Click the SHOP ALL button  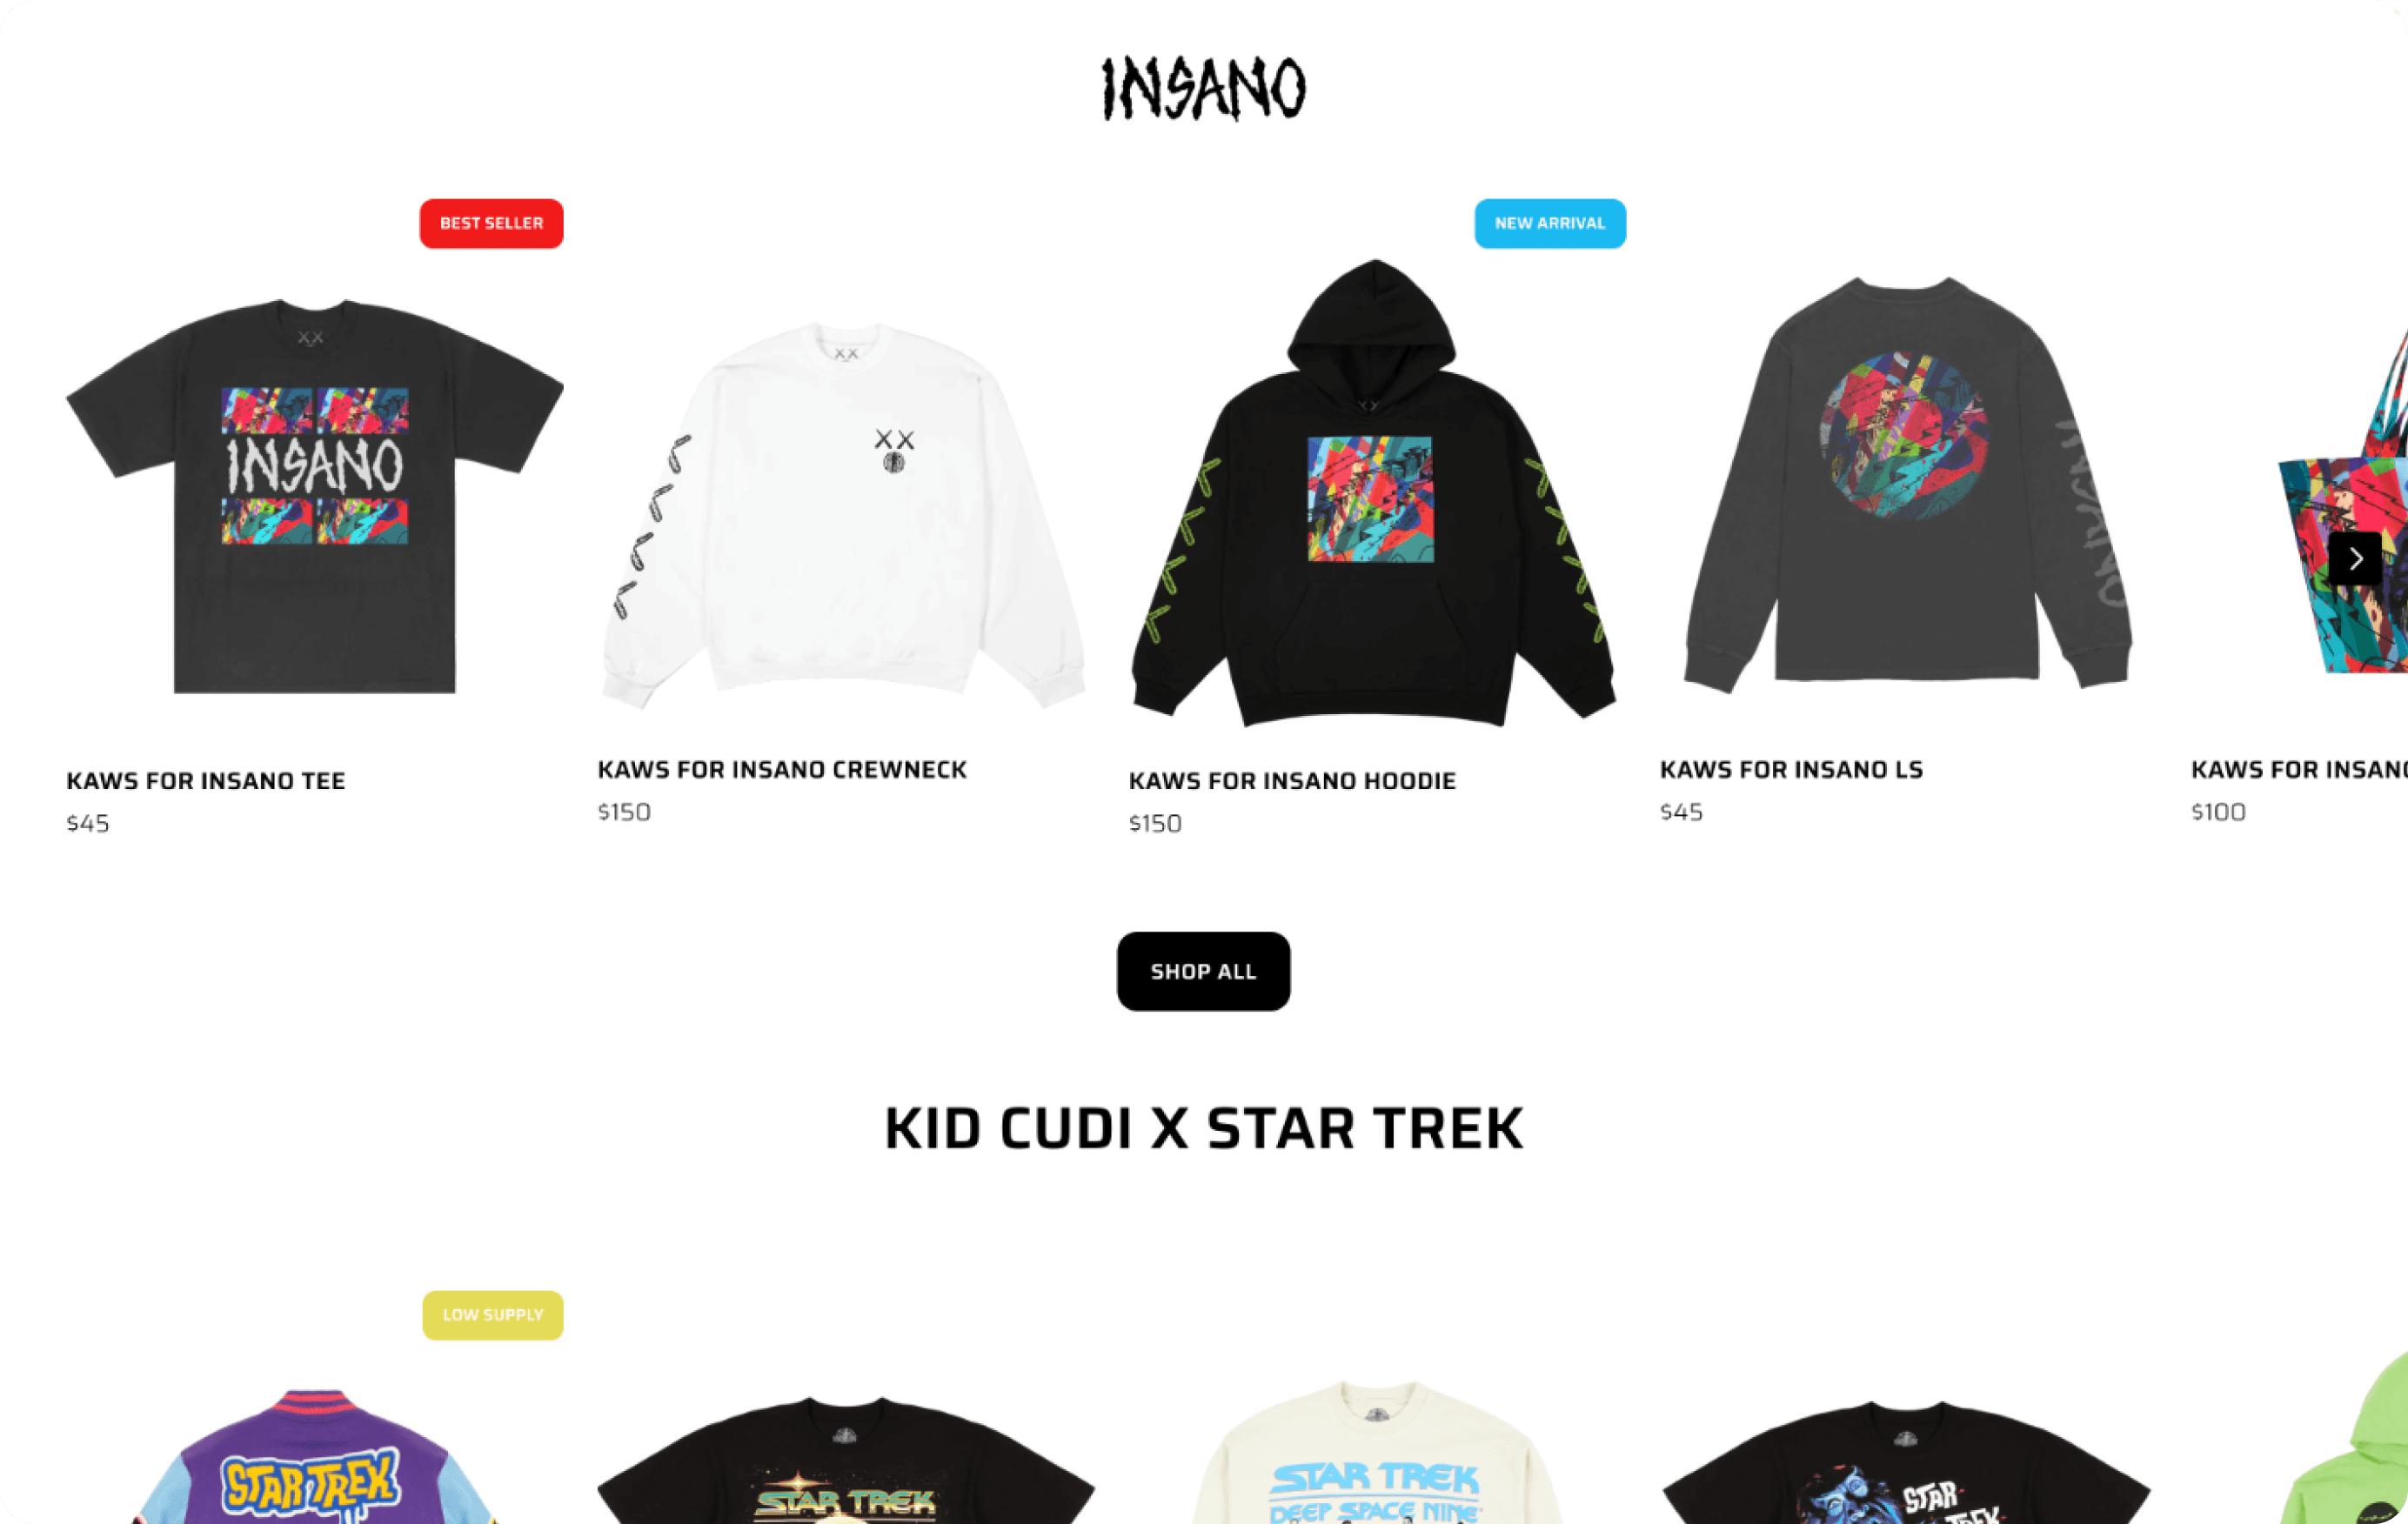pos(1203,971)
